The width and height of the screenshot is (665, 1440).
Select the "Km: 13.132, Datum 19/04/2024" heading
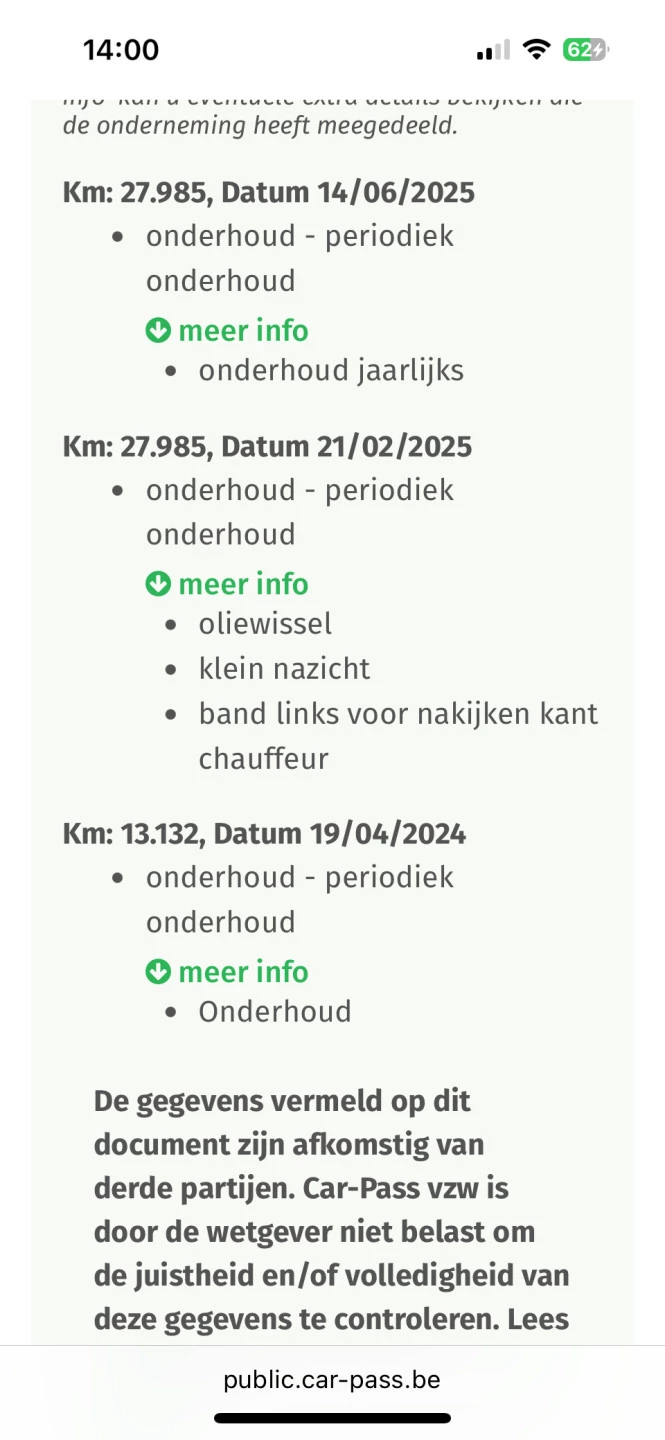pyautogui.click(x=264, y=833)
